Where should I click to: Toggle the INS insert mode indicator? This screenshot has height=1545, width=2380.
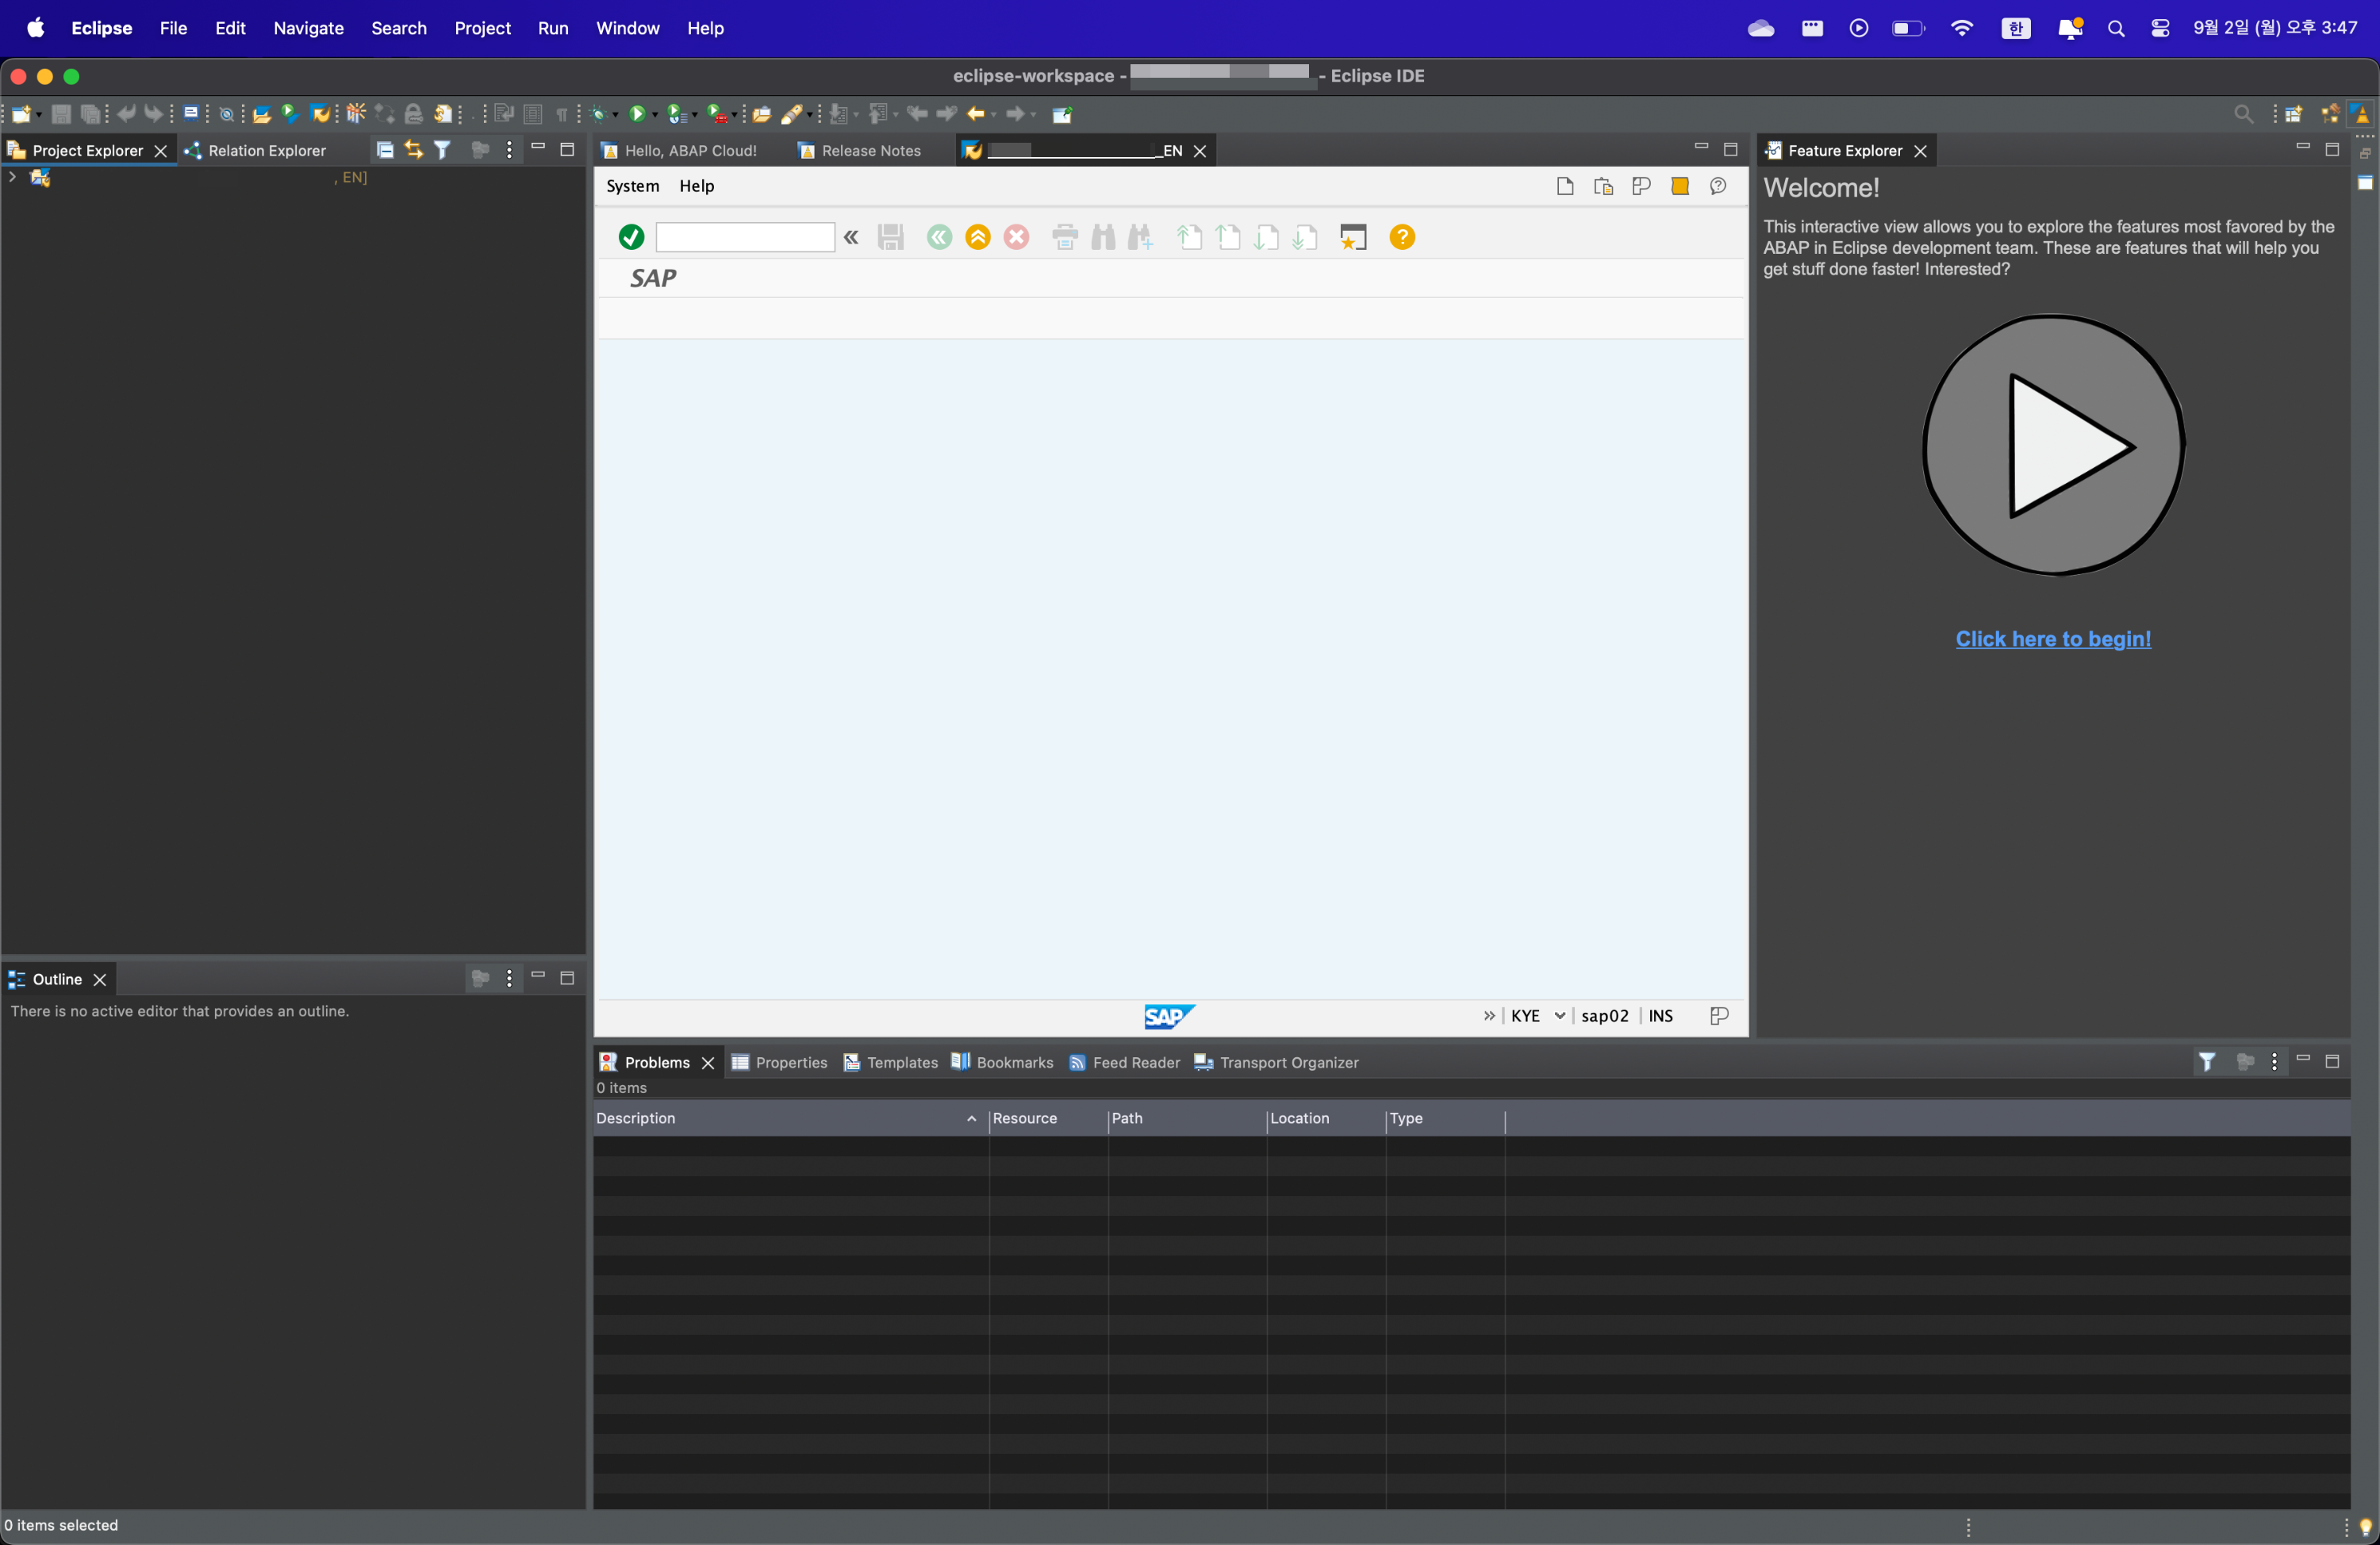coord(1660,1016)
